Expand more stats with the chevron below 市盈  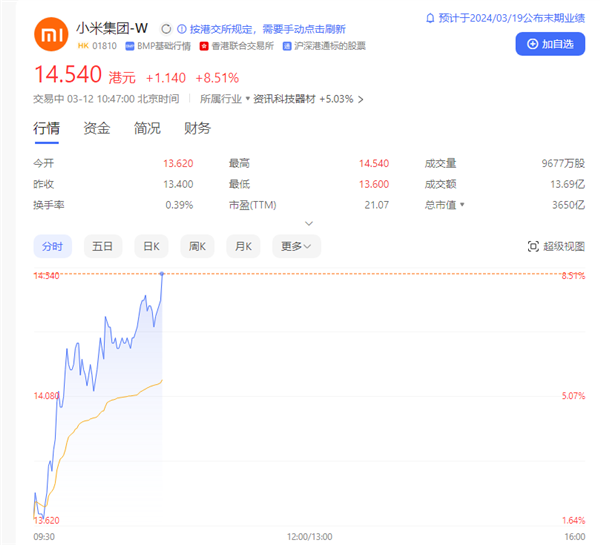[x=308, y=223]
